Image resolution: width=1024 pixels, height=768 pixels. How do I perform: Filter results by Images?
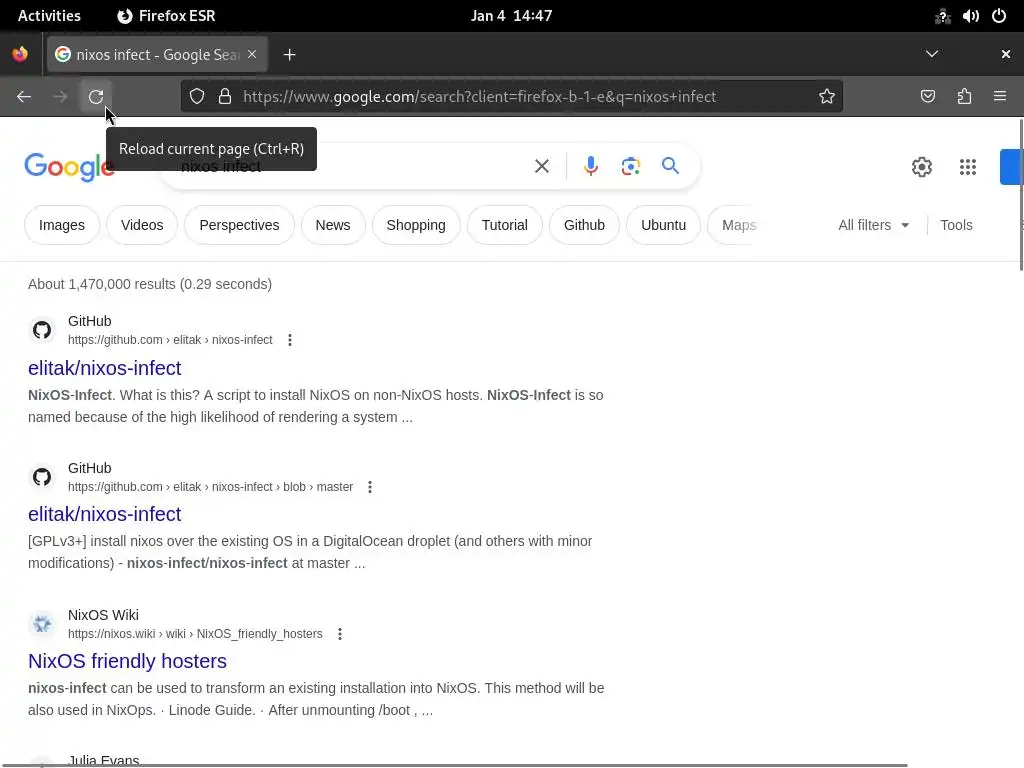pos(62,225)
